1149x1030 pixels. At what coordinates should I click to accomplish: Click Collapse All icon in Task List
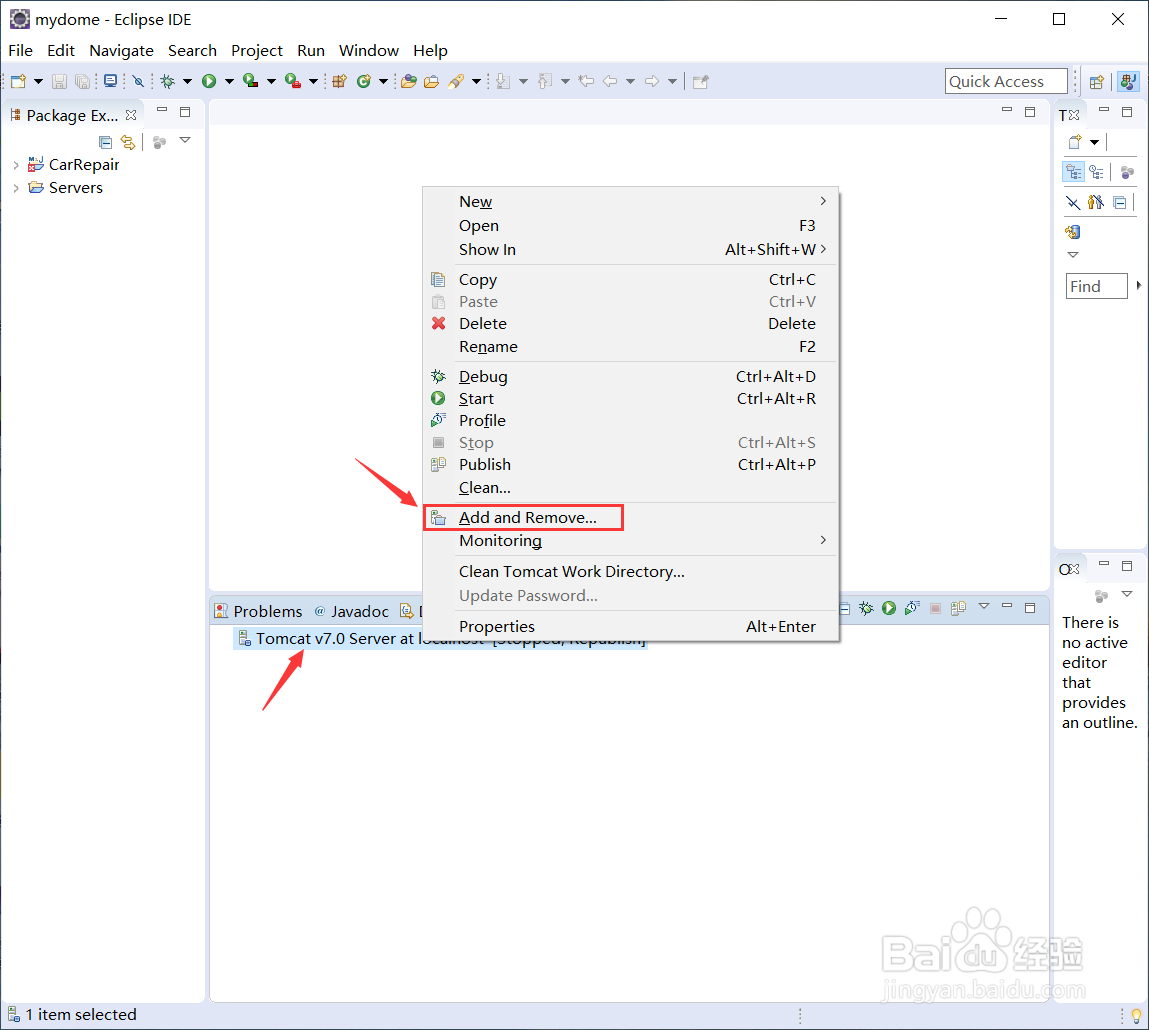click(x=1120, y=203)
